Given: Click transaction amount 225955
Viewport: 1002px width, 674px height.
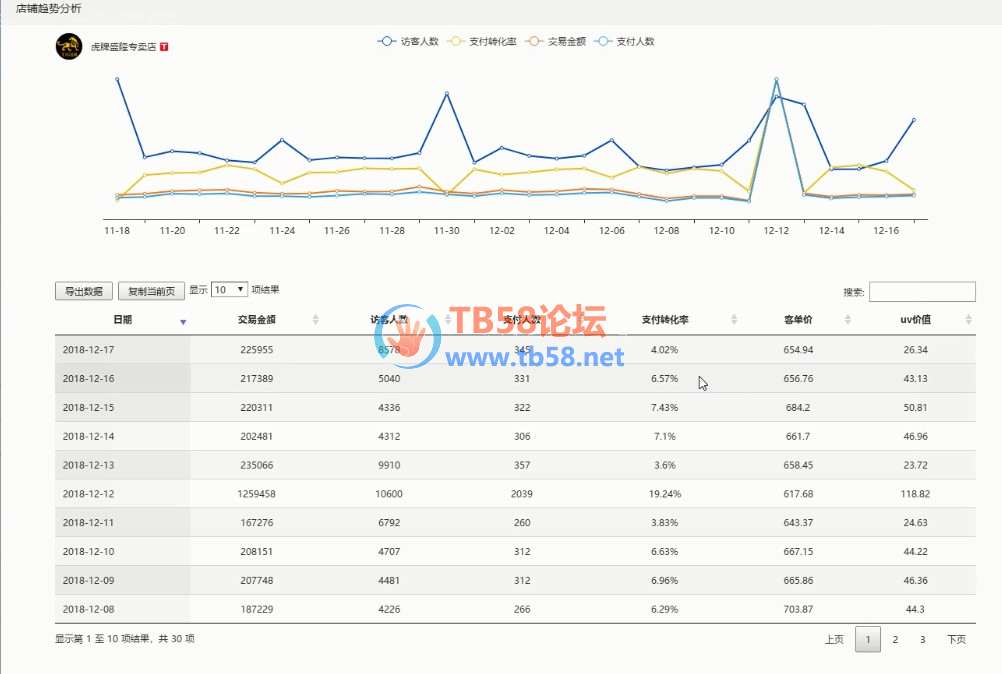Looking at the screenshot, I should click(x=256, y=349).
